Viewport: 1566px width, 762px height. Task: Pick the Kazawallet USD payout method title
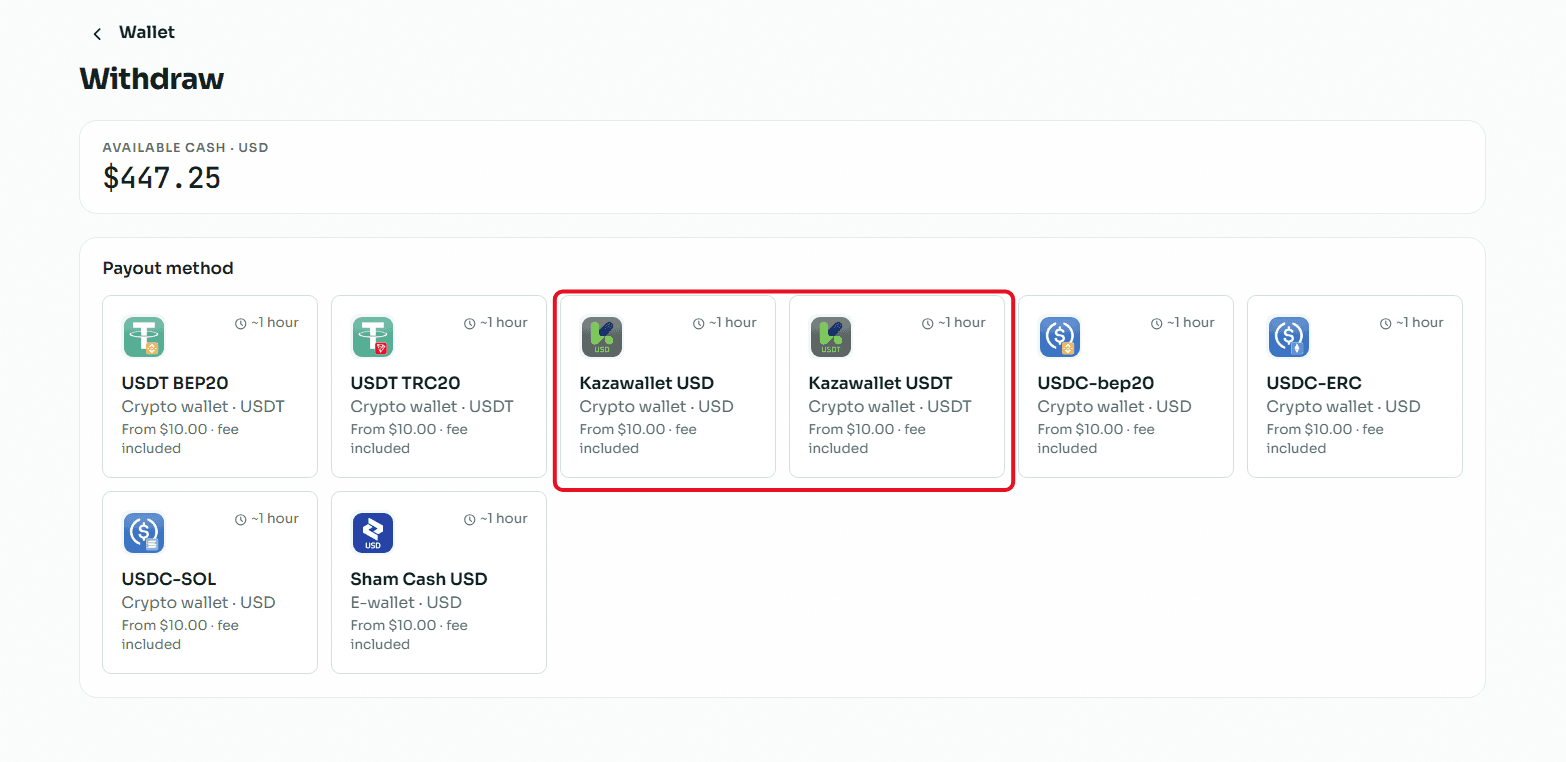pos(647,383)
